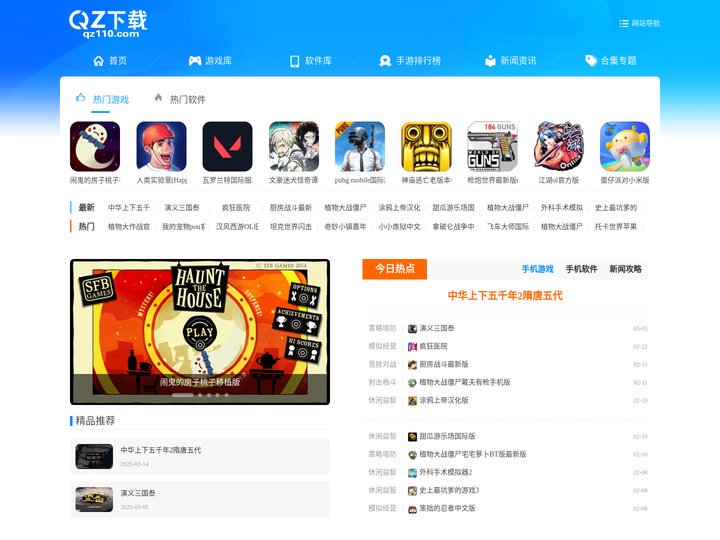This screenshot has width=720, height=540.
Task: Open 精品推荐 thumbnail for 中华上下五千年2隋唐五代
Action: (94, 456)
